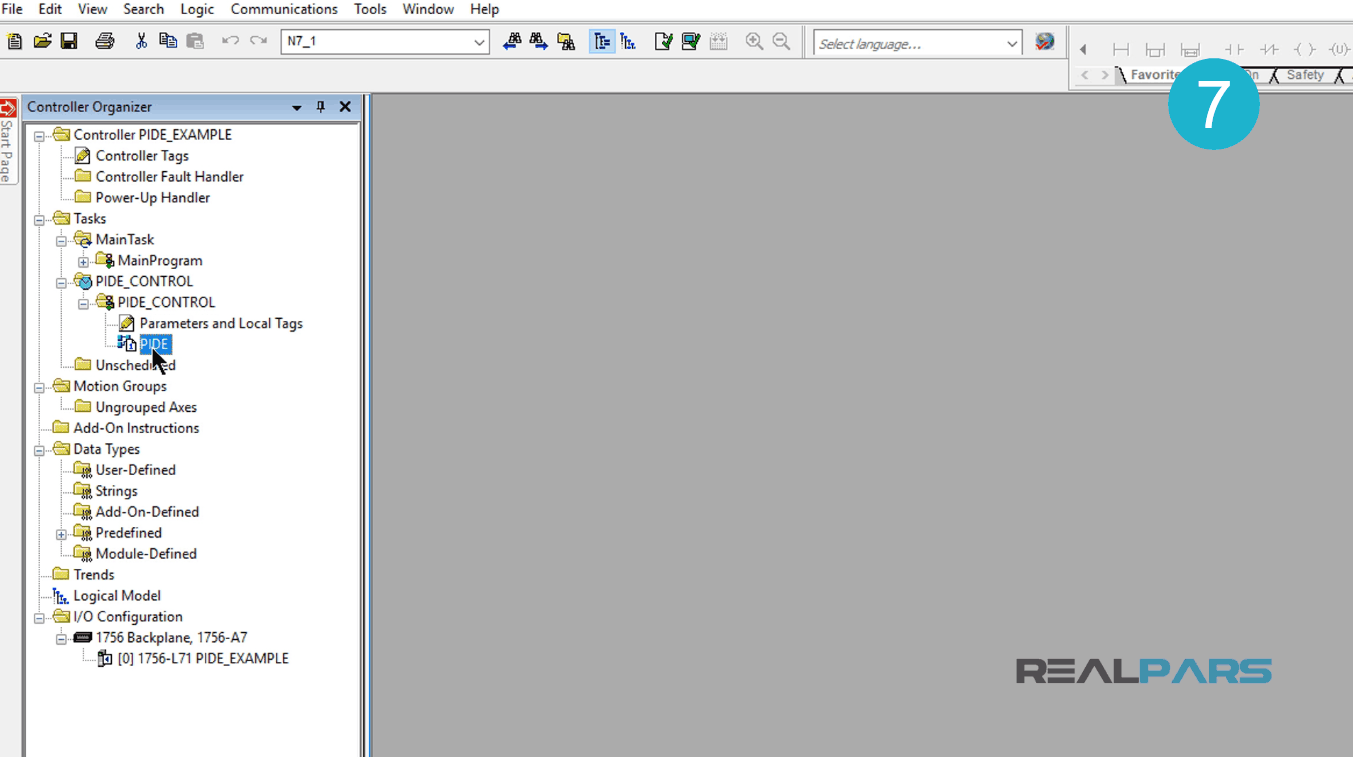1353x757 pixels.
Task: Select Add-On Instructions folder
Action: tap(136, 428)
